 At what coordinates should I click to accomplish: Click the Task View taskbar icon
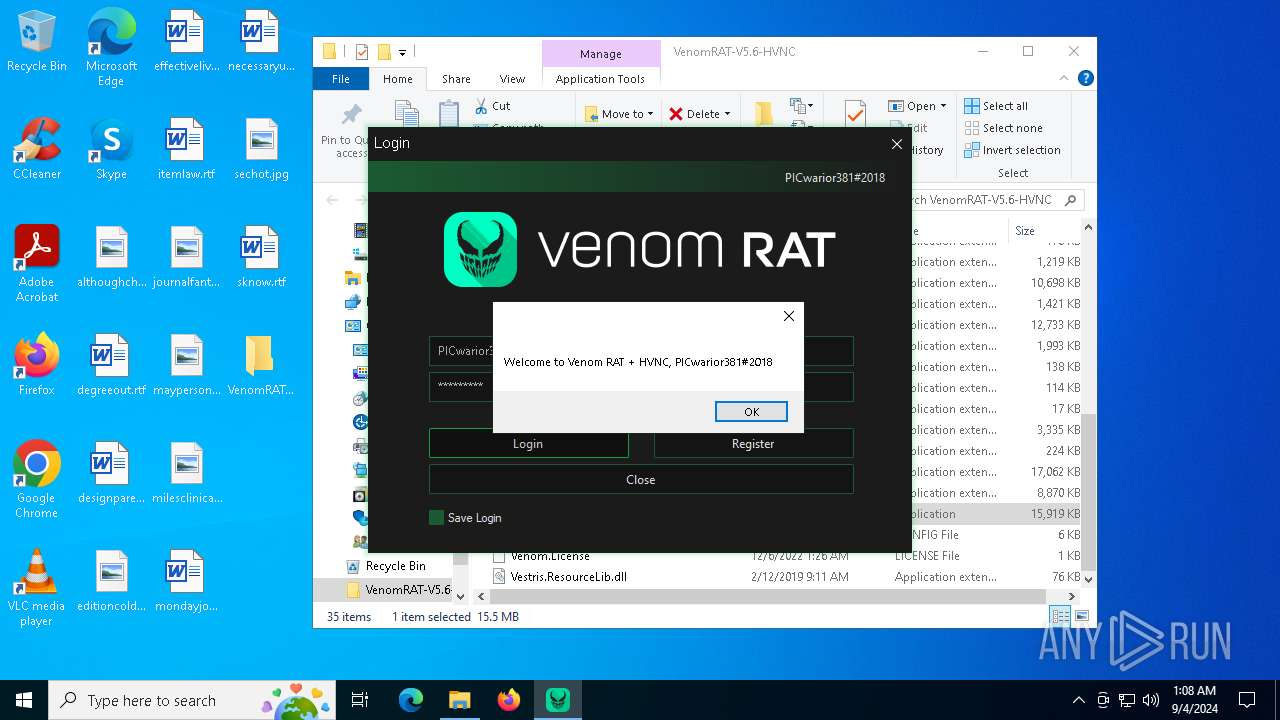pos(360,700)
